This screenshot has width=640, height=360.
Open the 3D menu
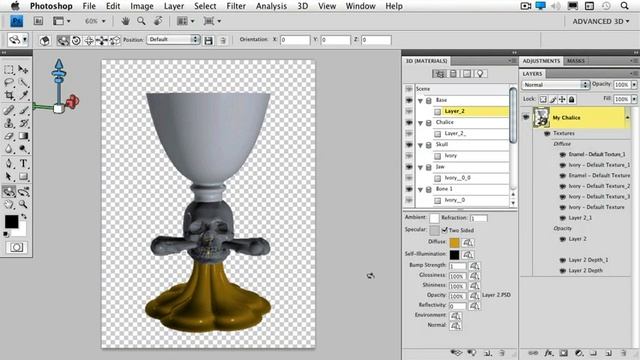tap(302, 6)
